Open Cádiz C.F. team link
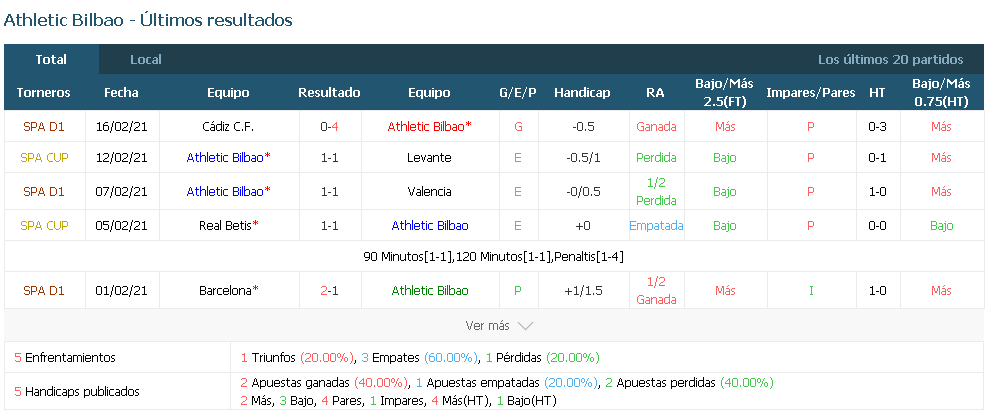995x418 pixels. 228,127
